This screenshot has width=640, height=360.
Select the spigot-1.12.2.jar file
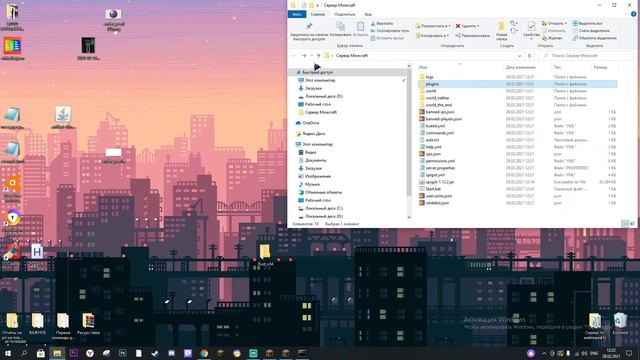pyautogui.click(x=440, y=182)
